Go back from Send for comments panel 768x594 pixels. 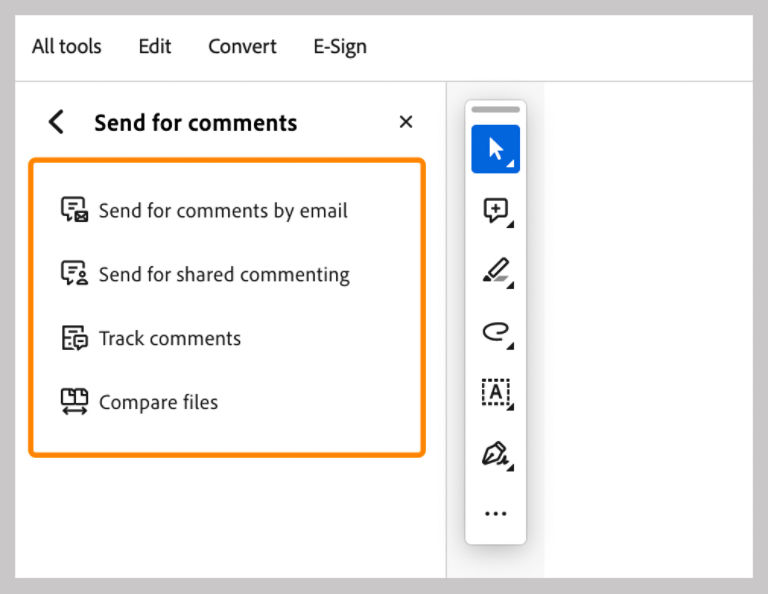(x=56, y=122)
